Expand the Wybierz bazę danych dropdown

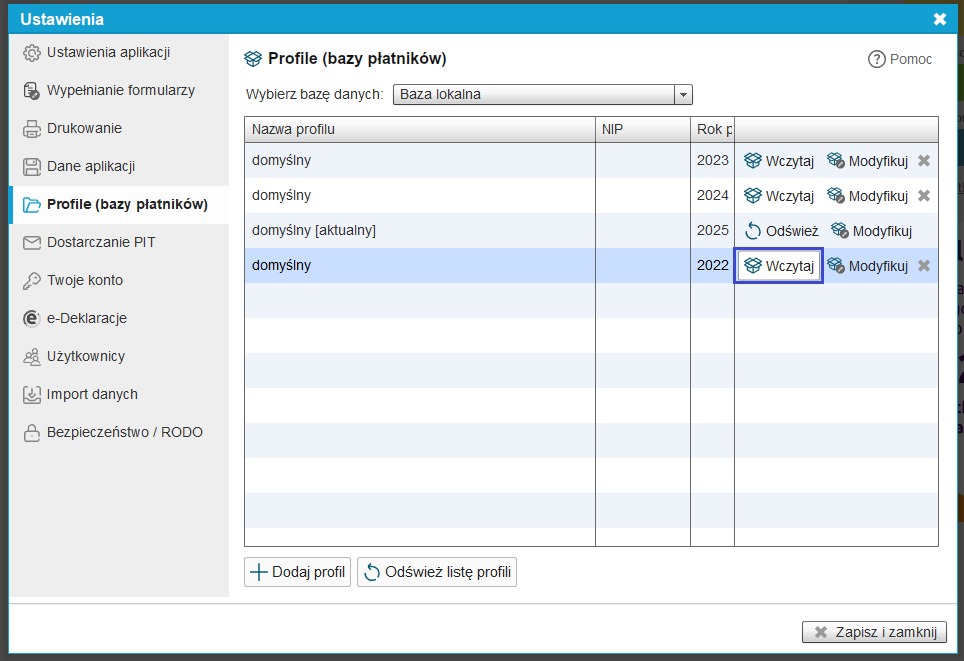tap(683, 95)
